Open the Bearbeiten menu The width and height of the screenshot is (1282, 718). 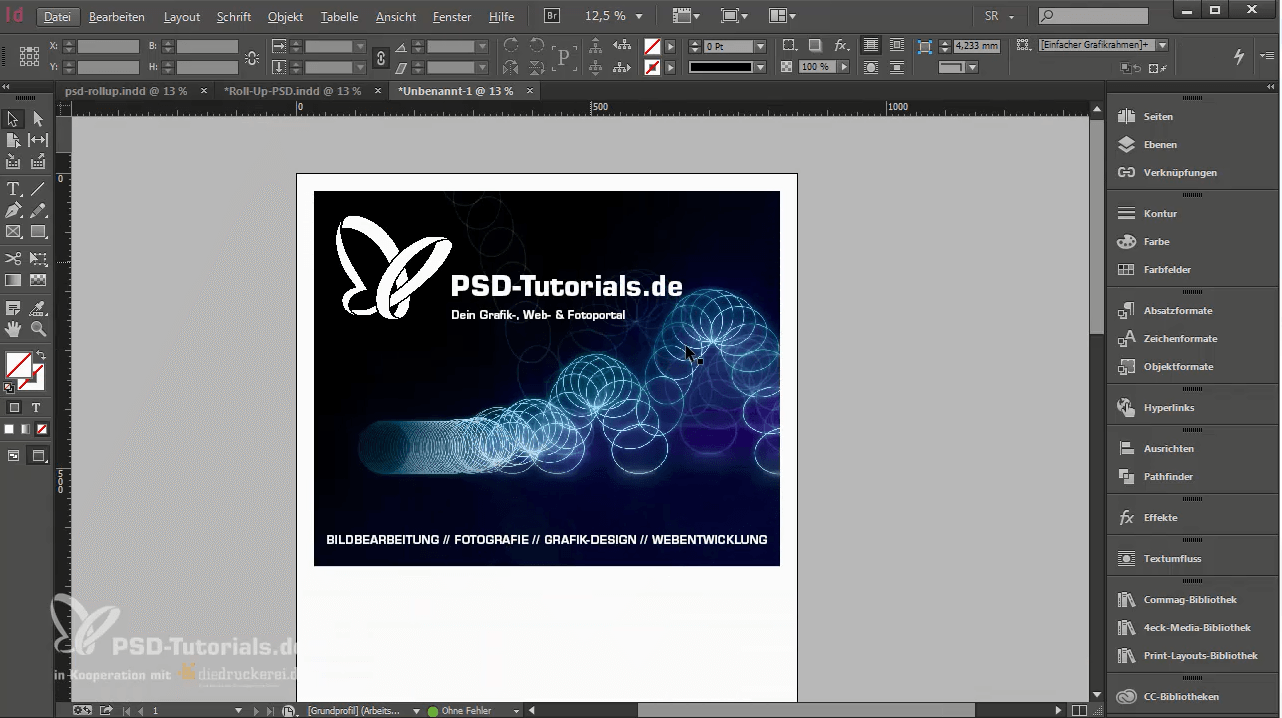(x=117, y=17)
